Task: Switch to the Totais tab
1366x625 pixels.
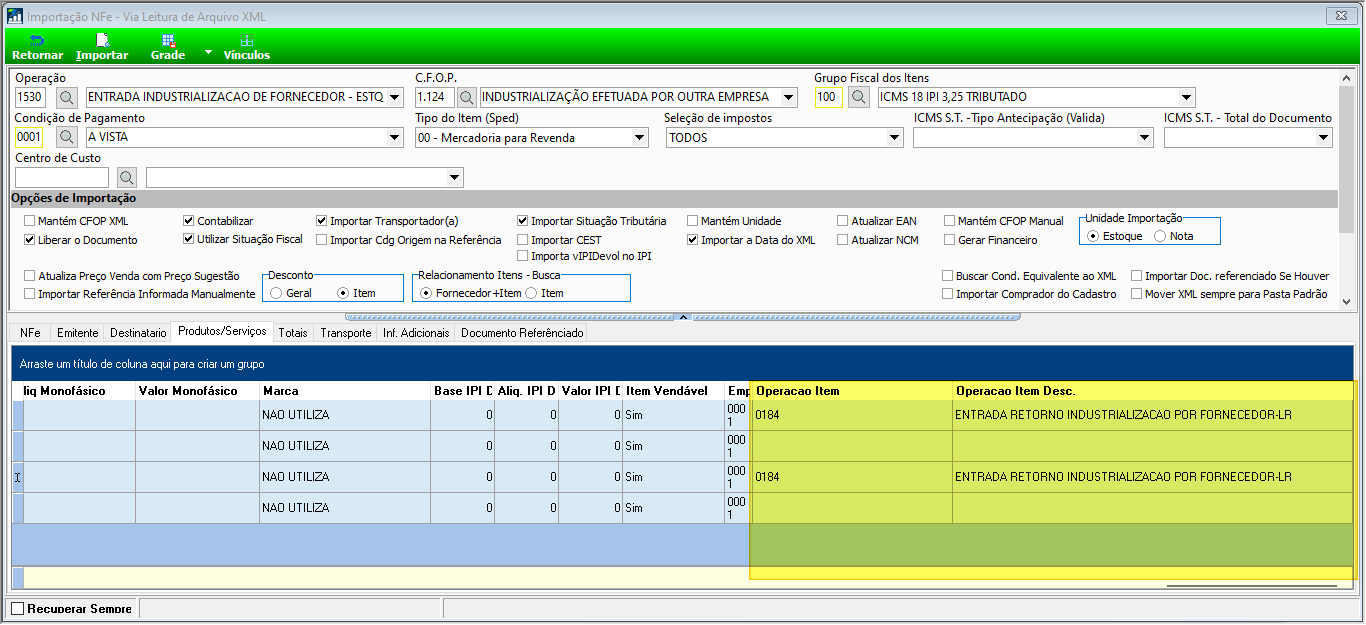Action: (x=293, y=333)
